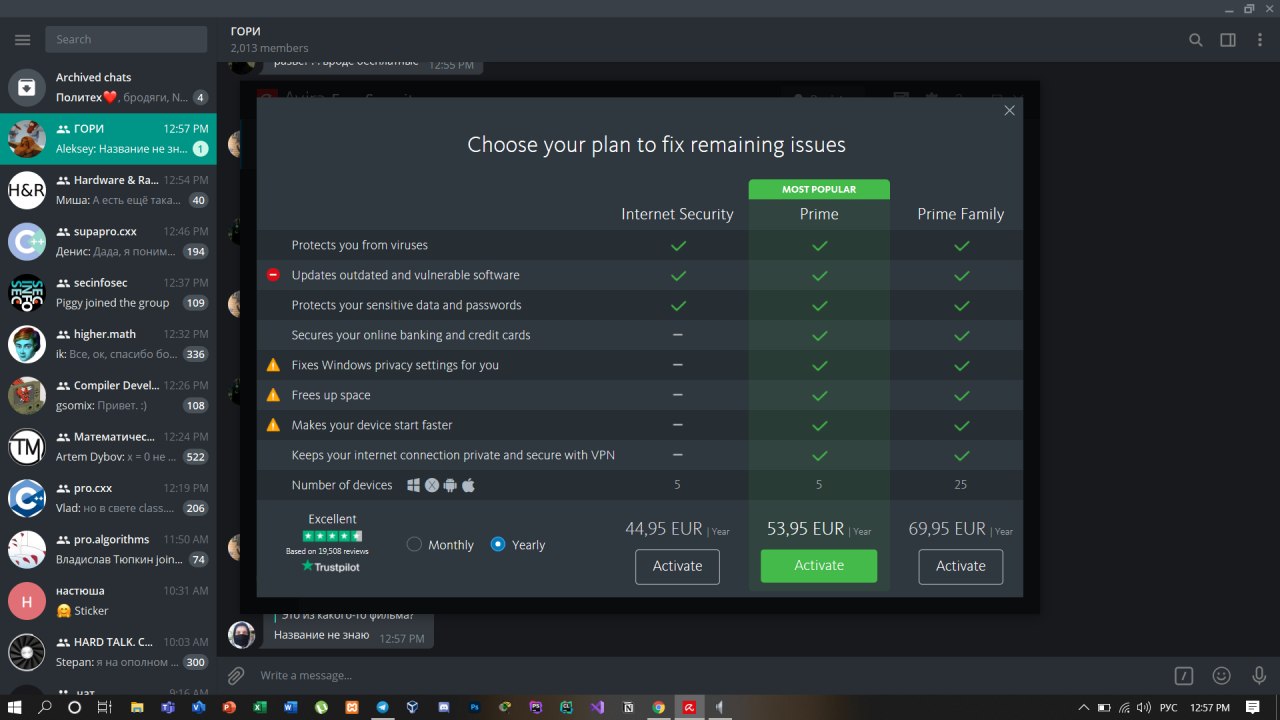This screenshot has height=720, width=1280.
Task: Open Microsoft Teams from the taskbar
Action: coord(168,707)
